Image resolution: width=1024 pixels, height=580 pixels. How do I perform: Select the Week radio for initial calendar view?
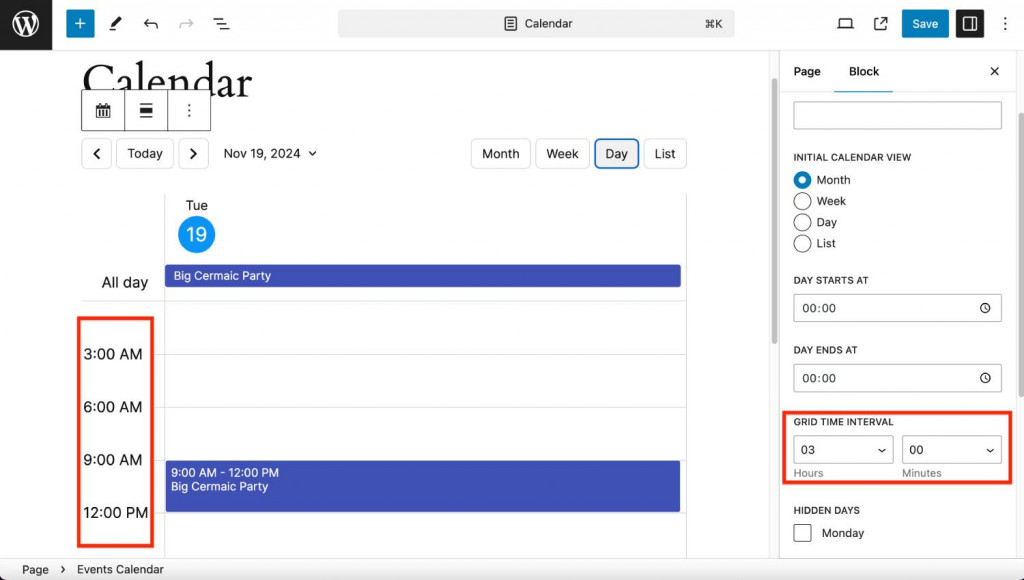[803, 200]
